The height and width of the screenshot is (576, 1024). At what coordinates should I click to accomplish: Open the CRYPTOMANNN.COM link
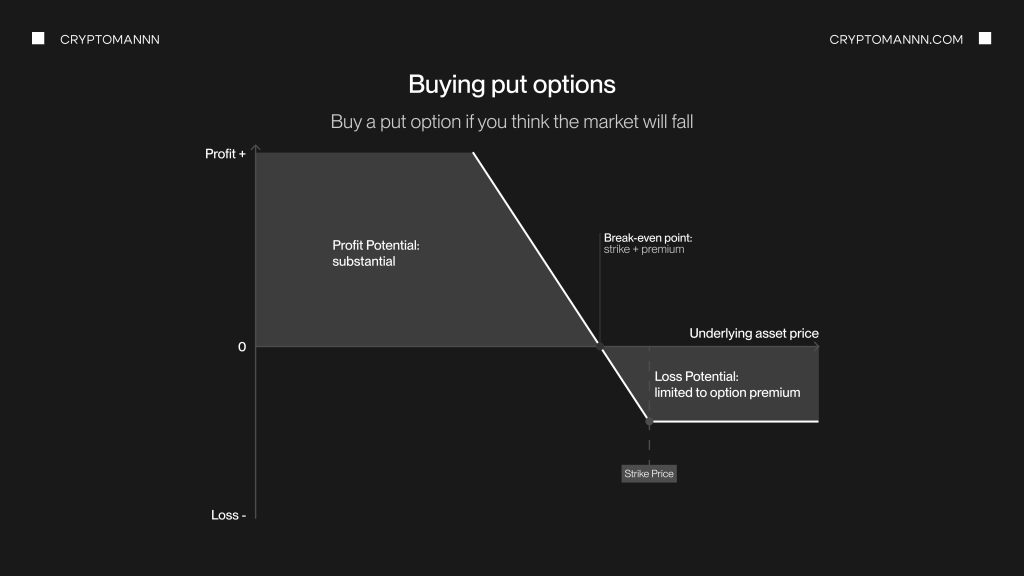[896, 39]
